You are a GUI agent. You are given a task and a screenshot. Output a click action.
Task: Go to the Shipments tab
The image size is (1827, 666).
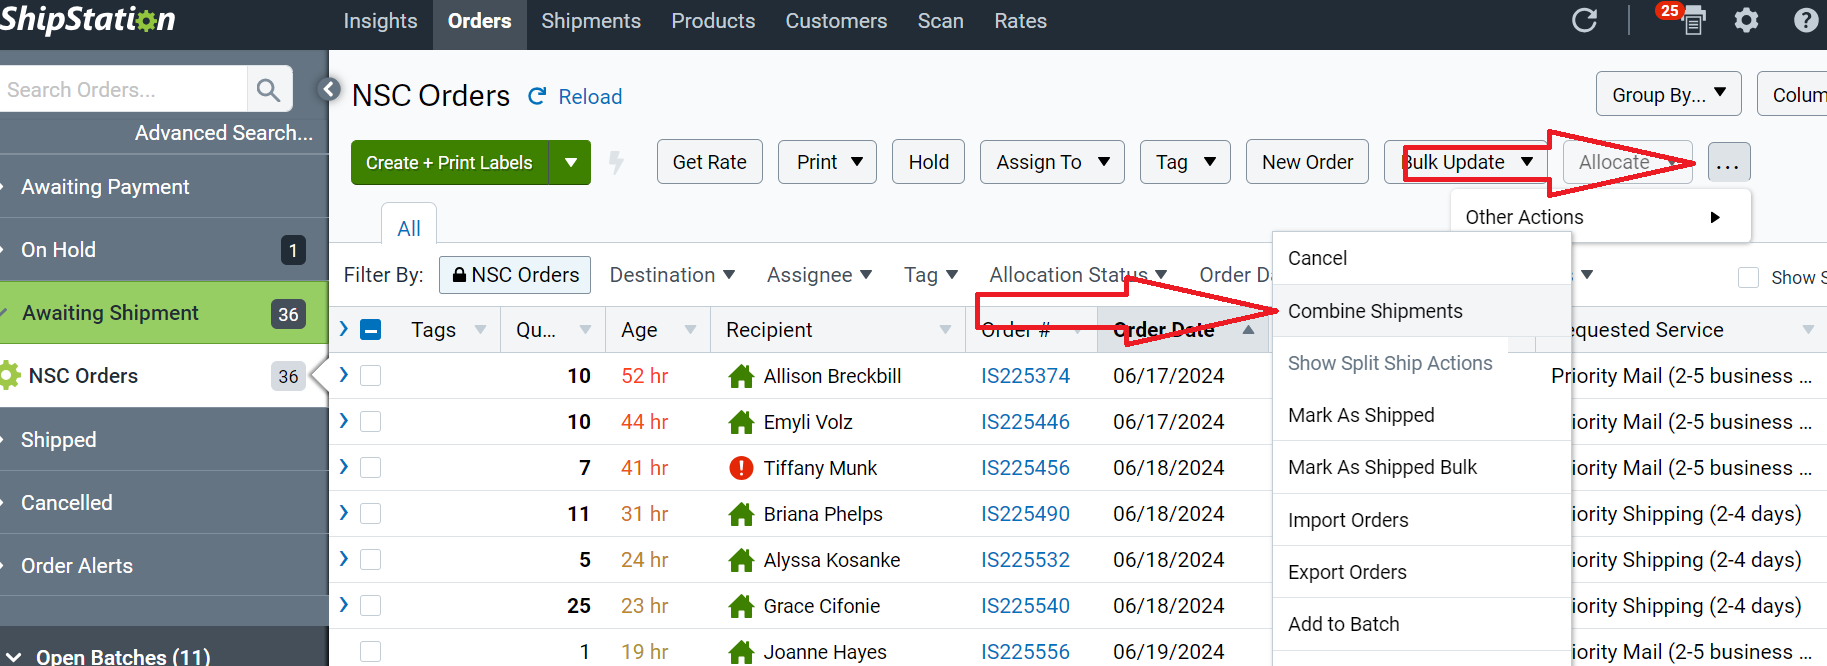point(591,21)
